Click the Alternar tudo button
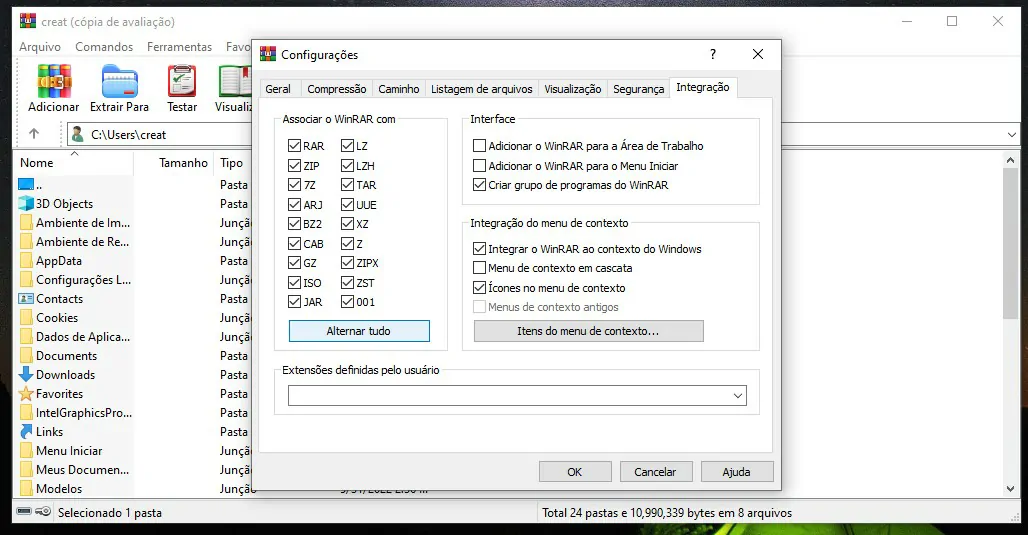The image size is (1028, 535). (359, 331)
